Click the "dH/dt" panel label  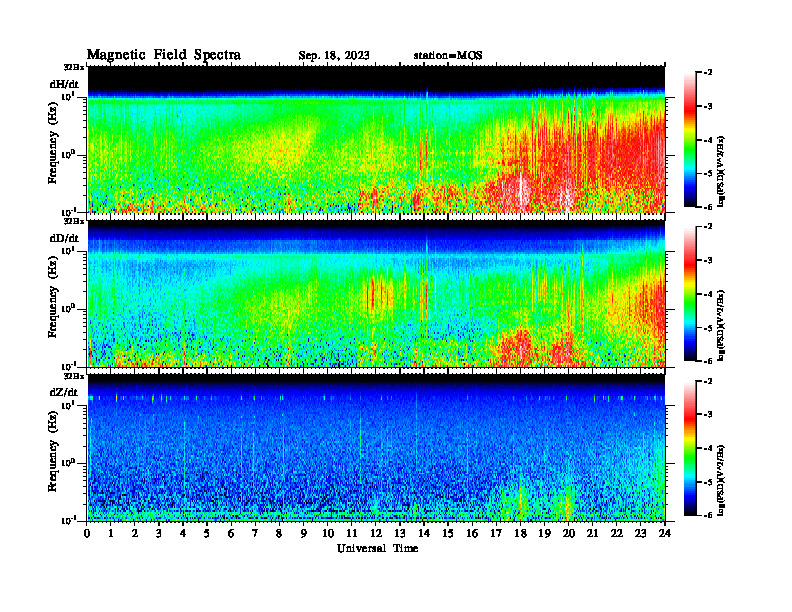[64, 84]
